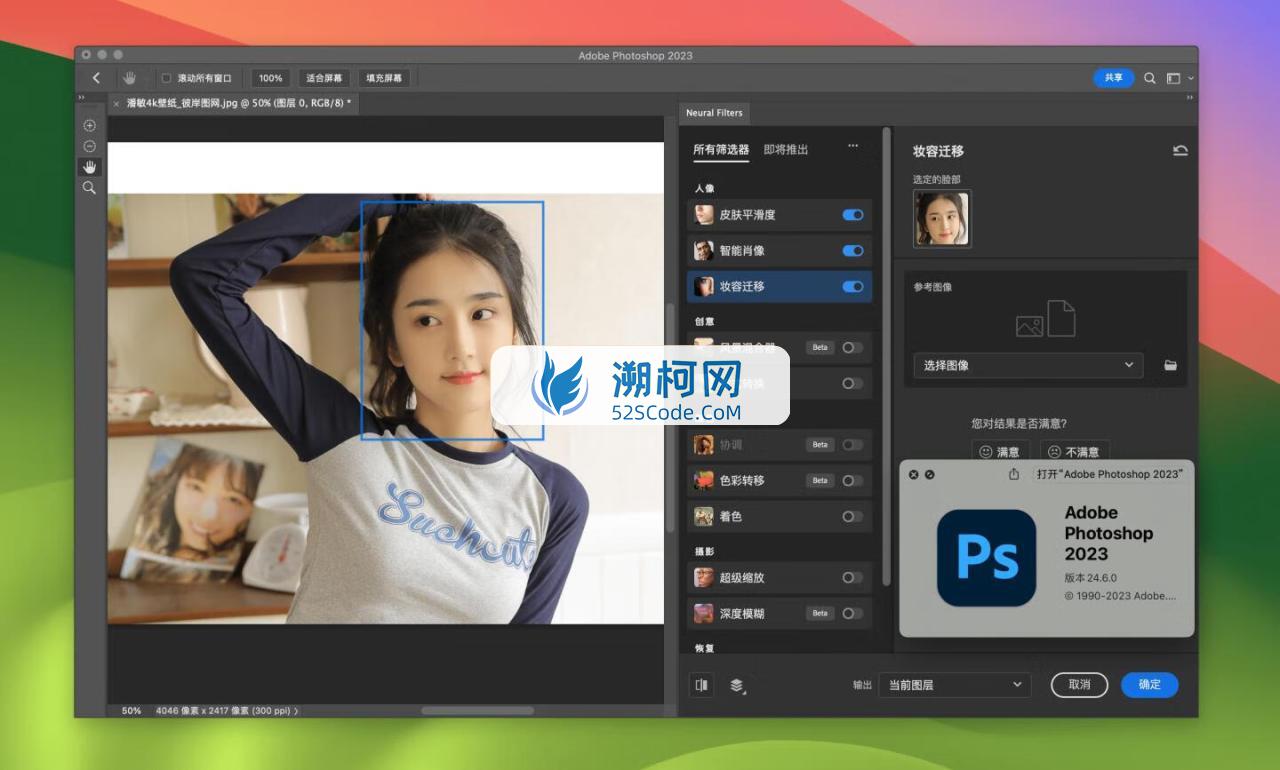Go back with the left arrow icon

96,78
